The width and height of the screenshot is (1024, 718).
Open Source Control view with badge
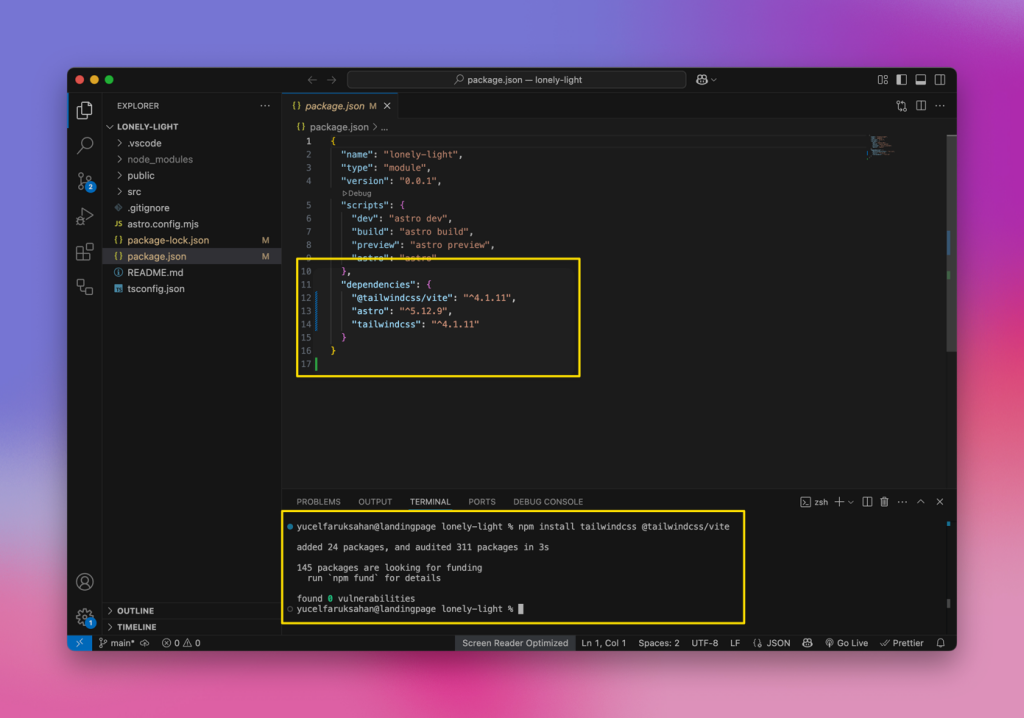(x=85, y=181)
